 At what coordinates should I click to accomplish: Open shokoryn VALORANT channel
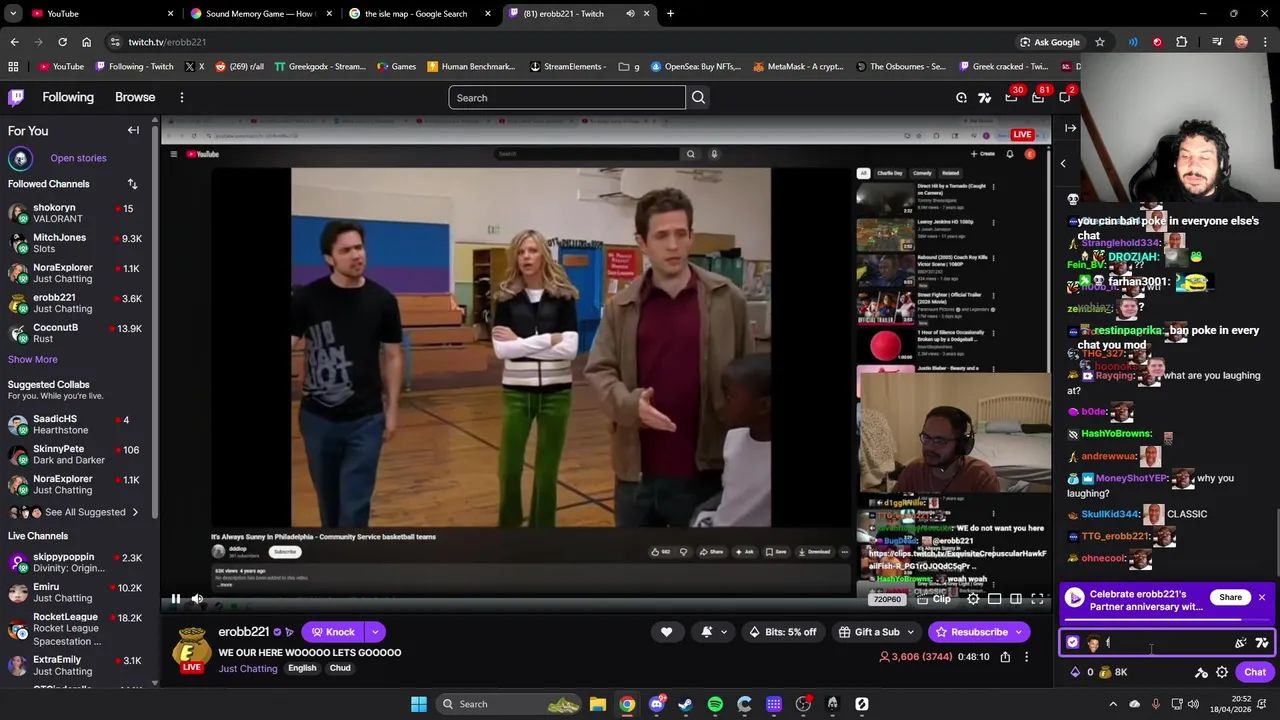pos(77,214)
